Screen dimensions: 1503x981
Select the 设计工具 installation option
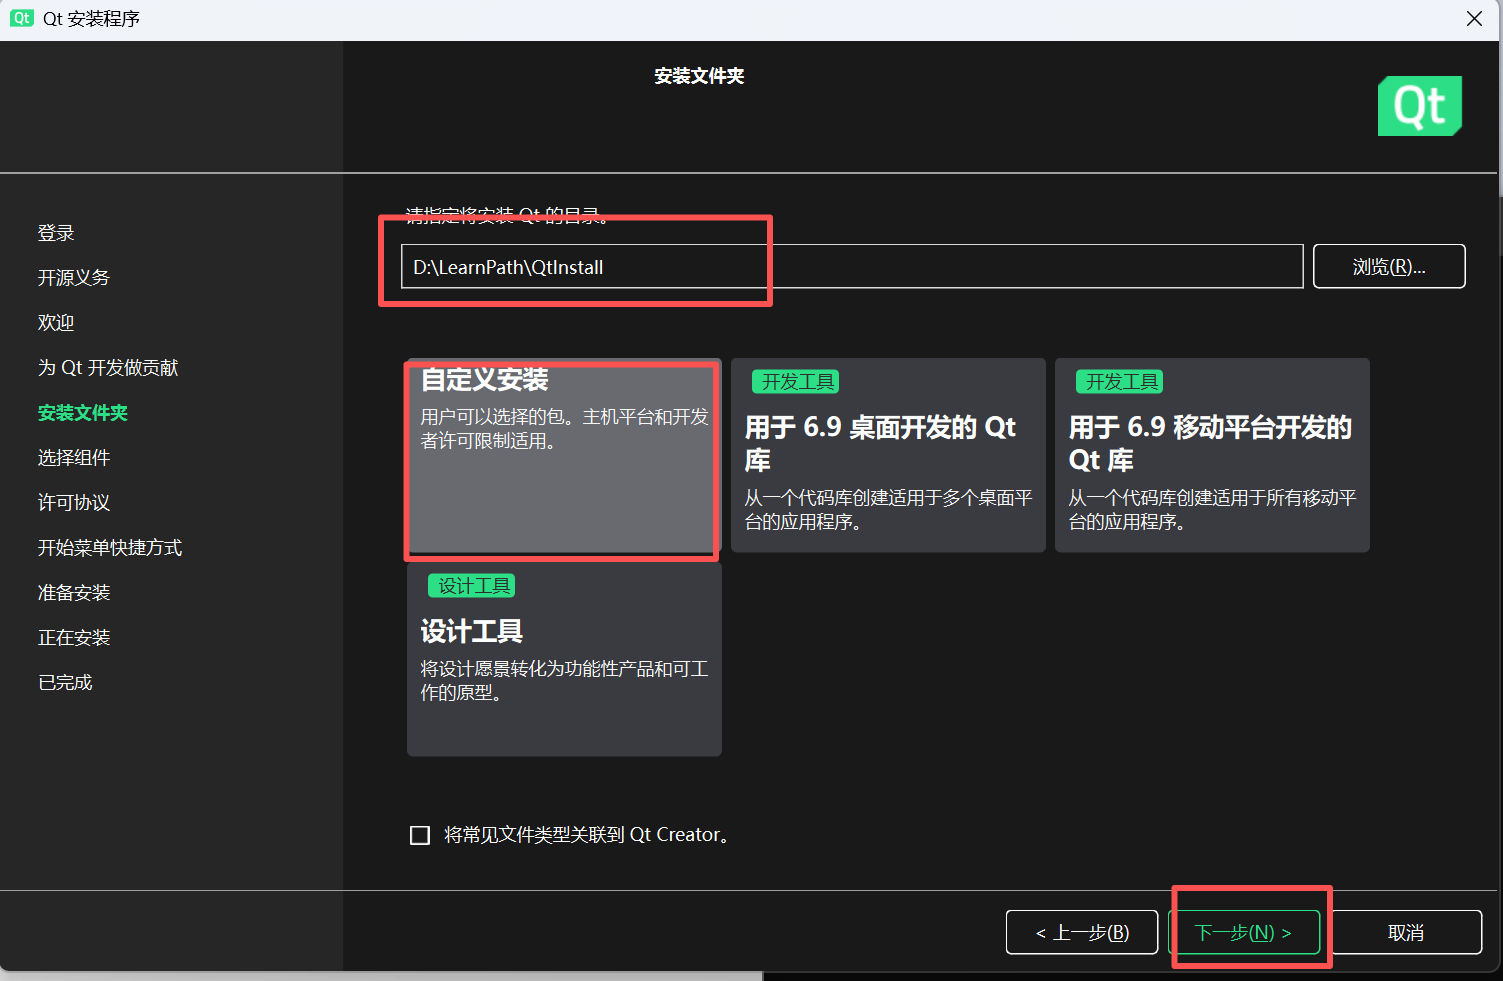563,660
